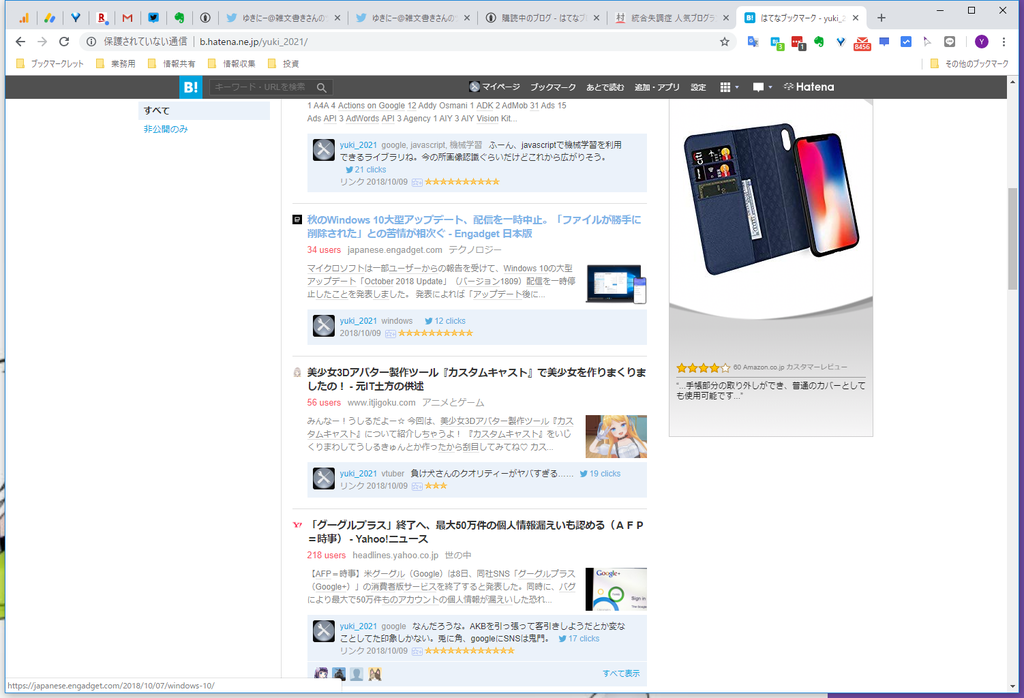Click すべて表示 link
Screen dimensions: 1024x698
pos(621,674)
